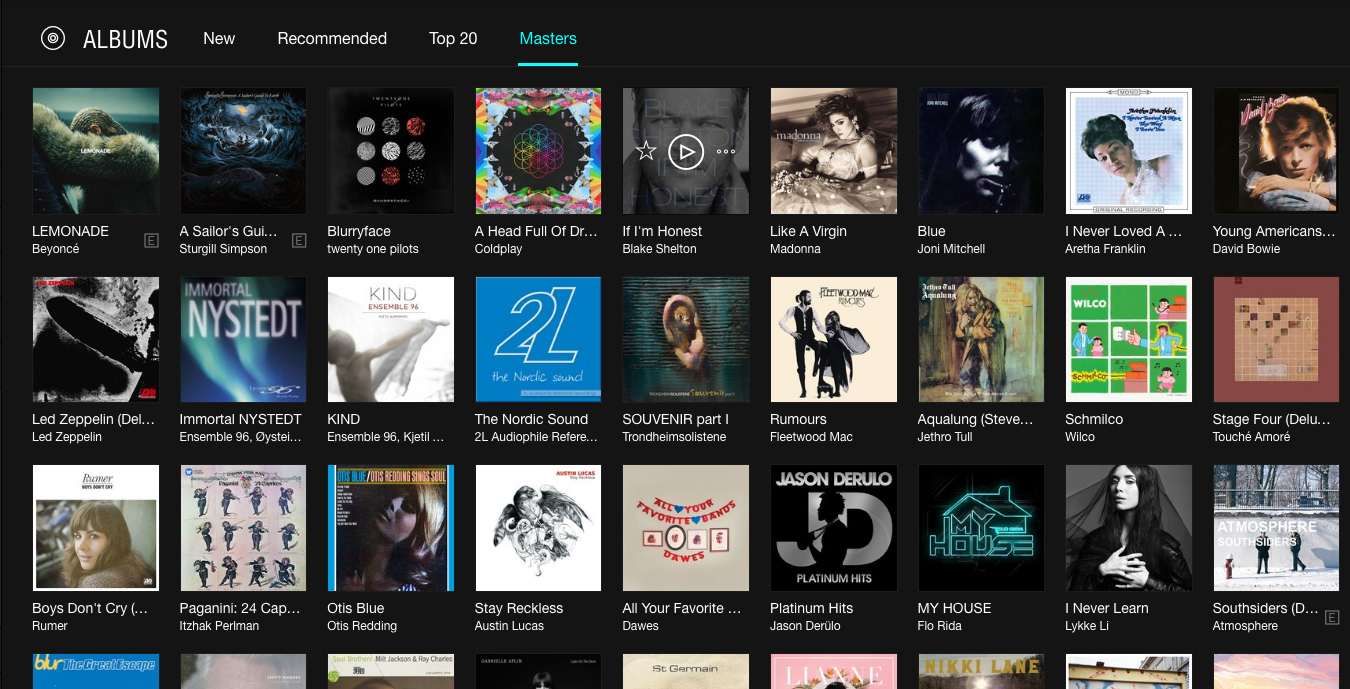This screenshot has height=689, width=1350.
Task: Select the Masters tab
Action: click(x=548, y=38)
